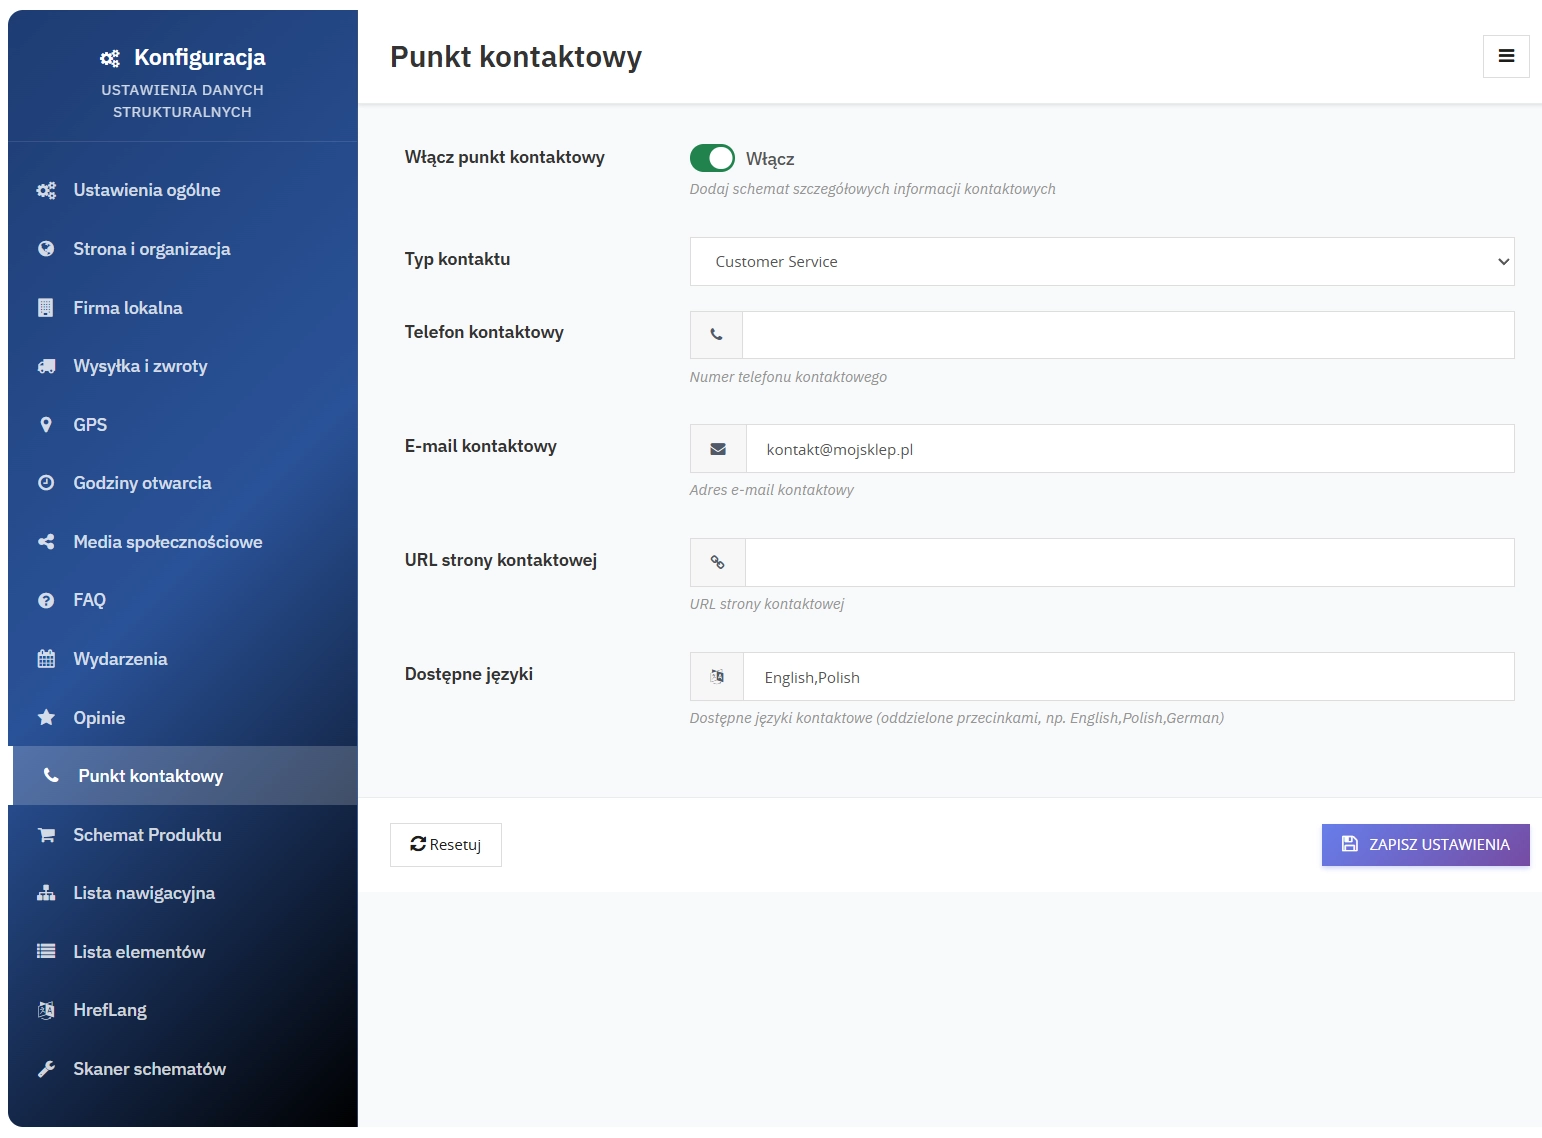
Task: Click into the URL strony kontaktowej field
Action: coord(1129,562)
